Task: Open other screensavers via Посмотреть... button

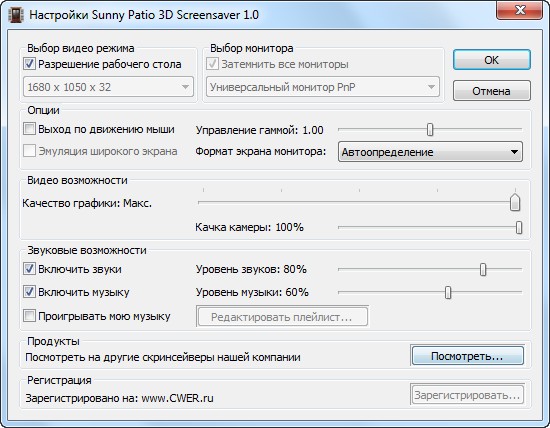Action: [467, 356]
